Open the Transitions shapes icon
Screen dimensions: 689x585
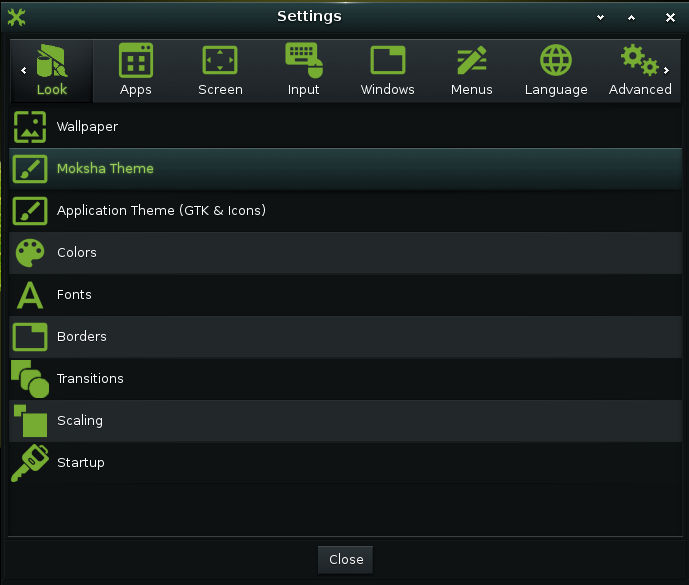point(30,379)
